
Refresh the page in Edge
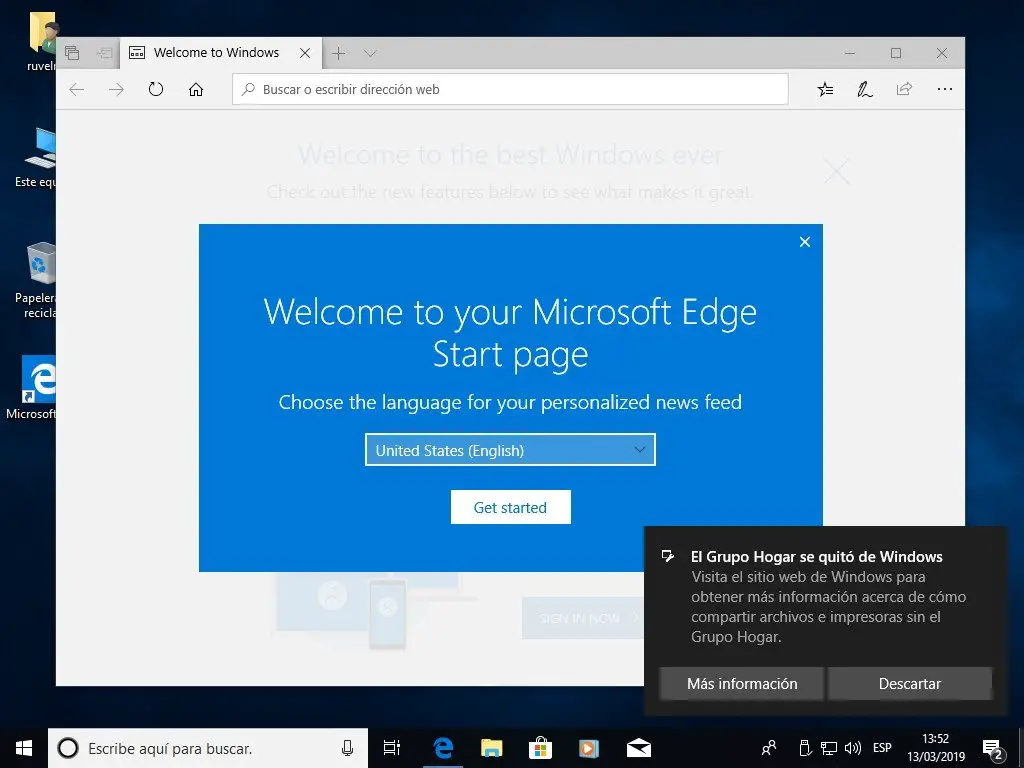coord(155,89)
